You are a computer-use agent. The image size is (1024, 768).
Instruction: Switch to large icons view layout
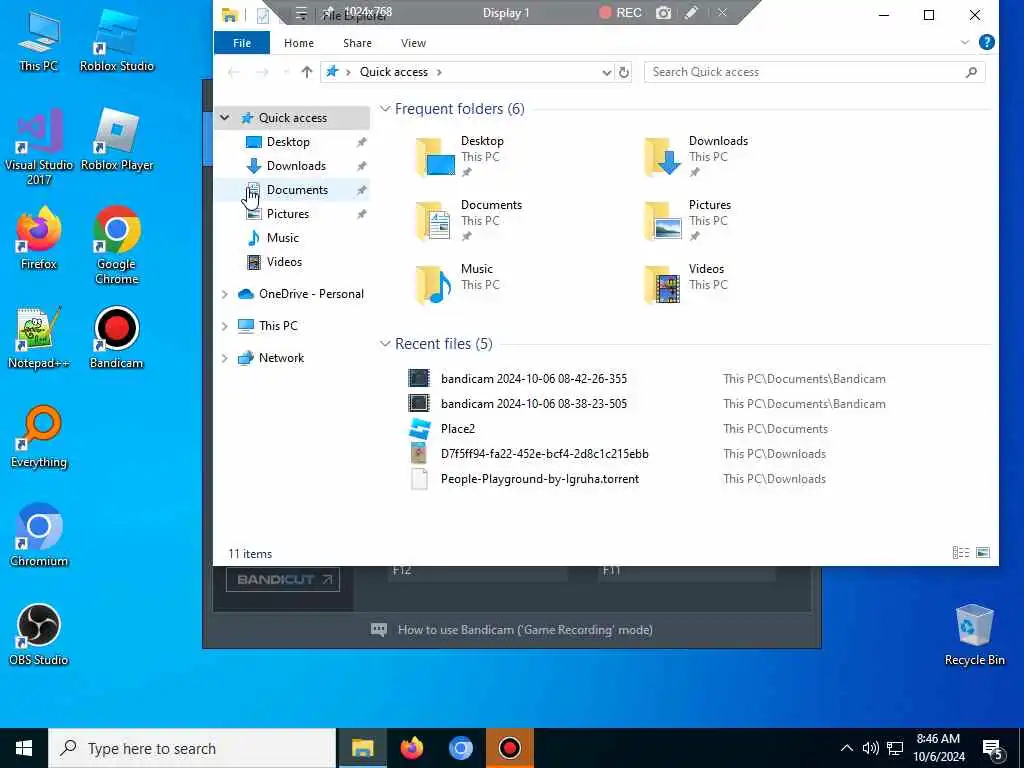(x=983, y=553)
